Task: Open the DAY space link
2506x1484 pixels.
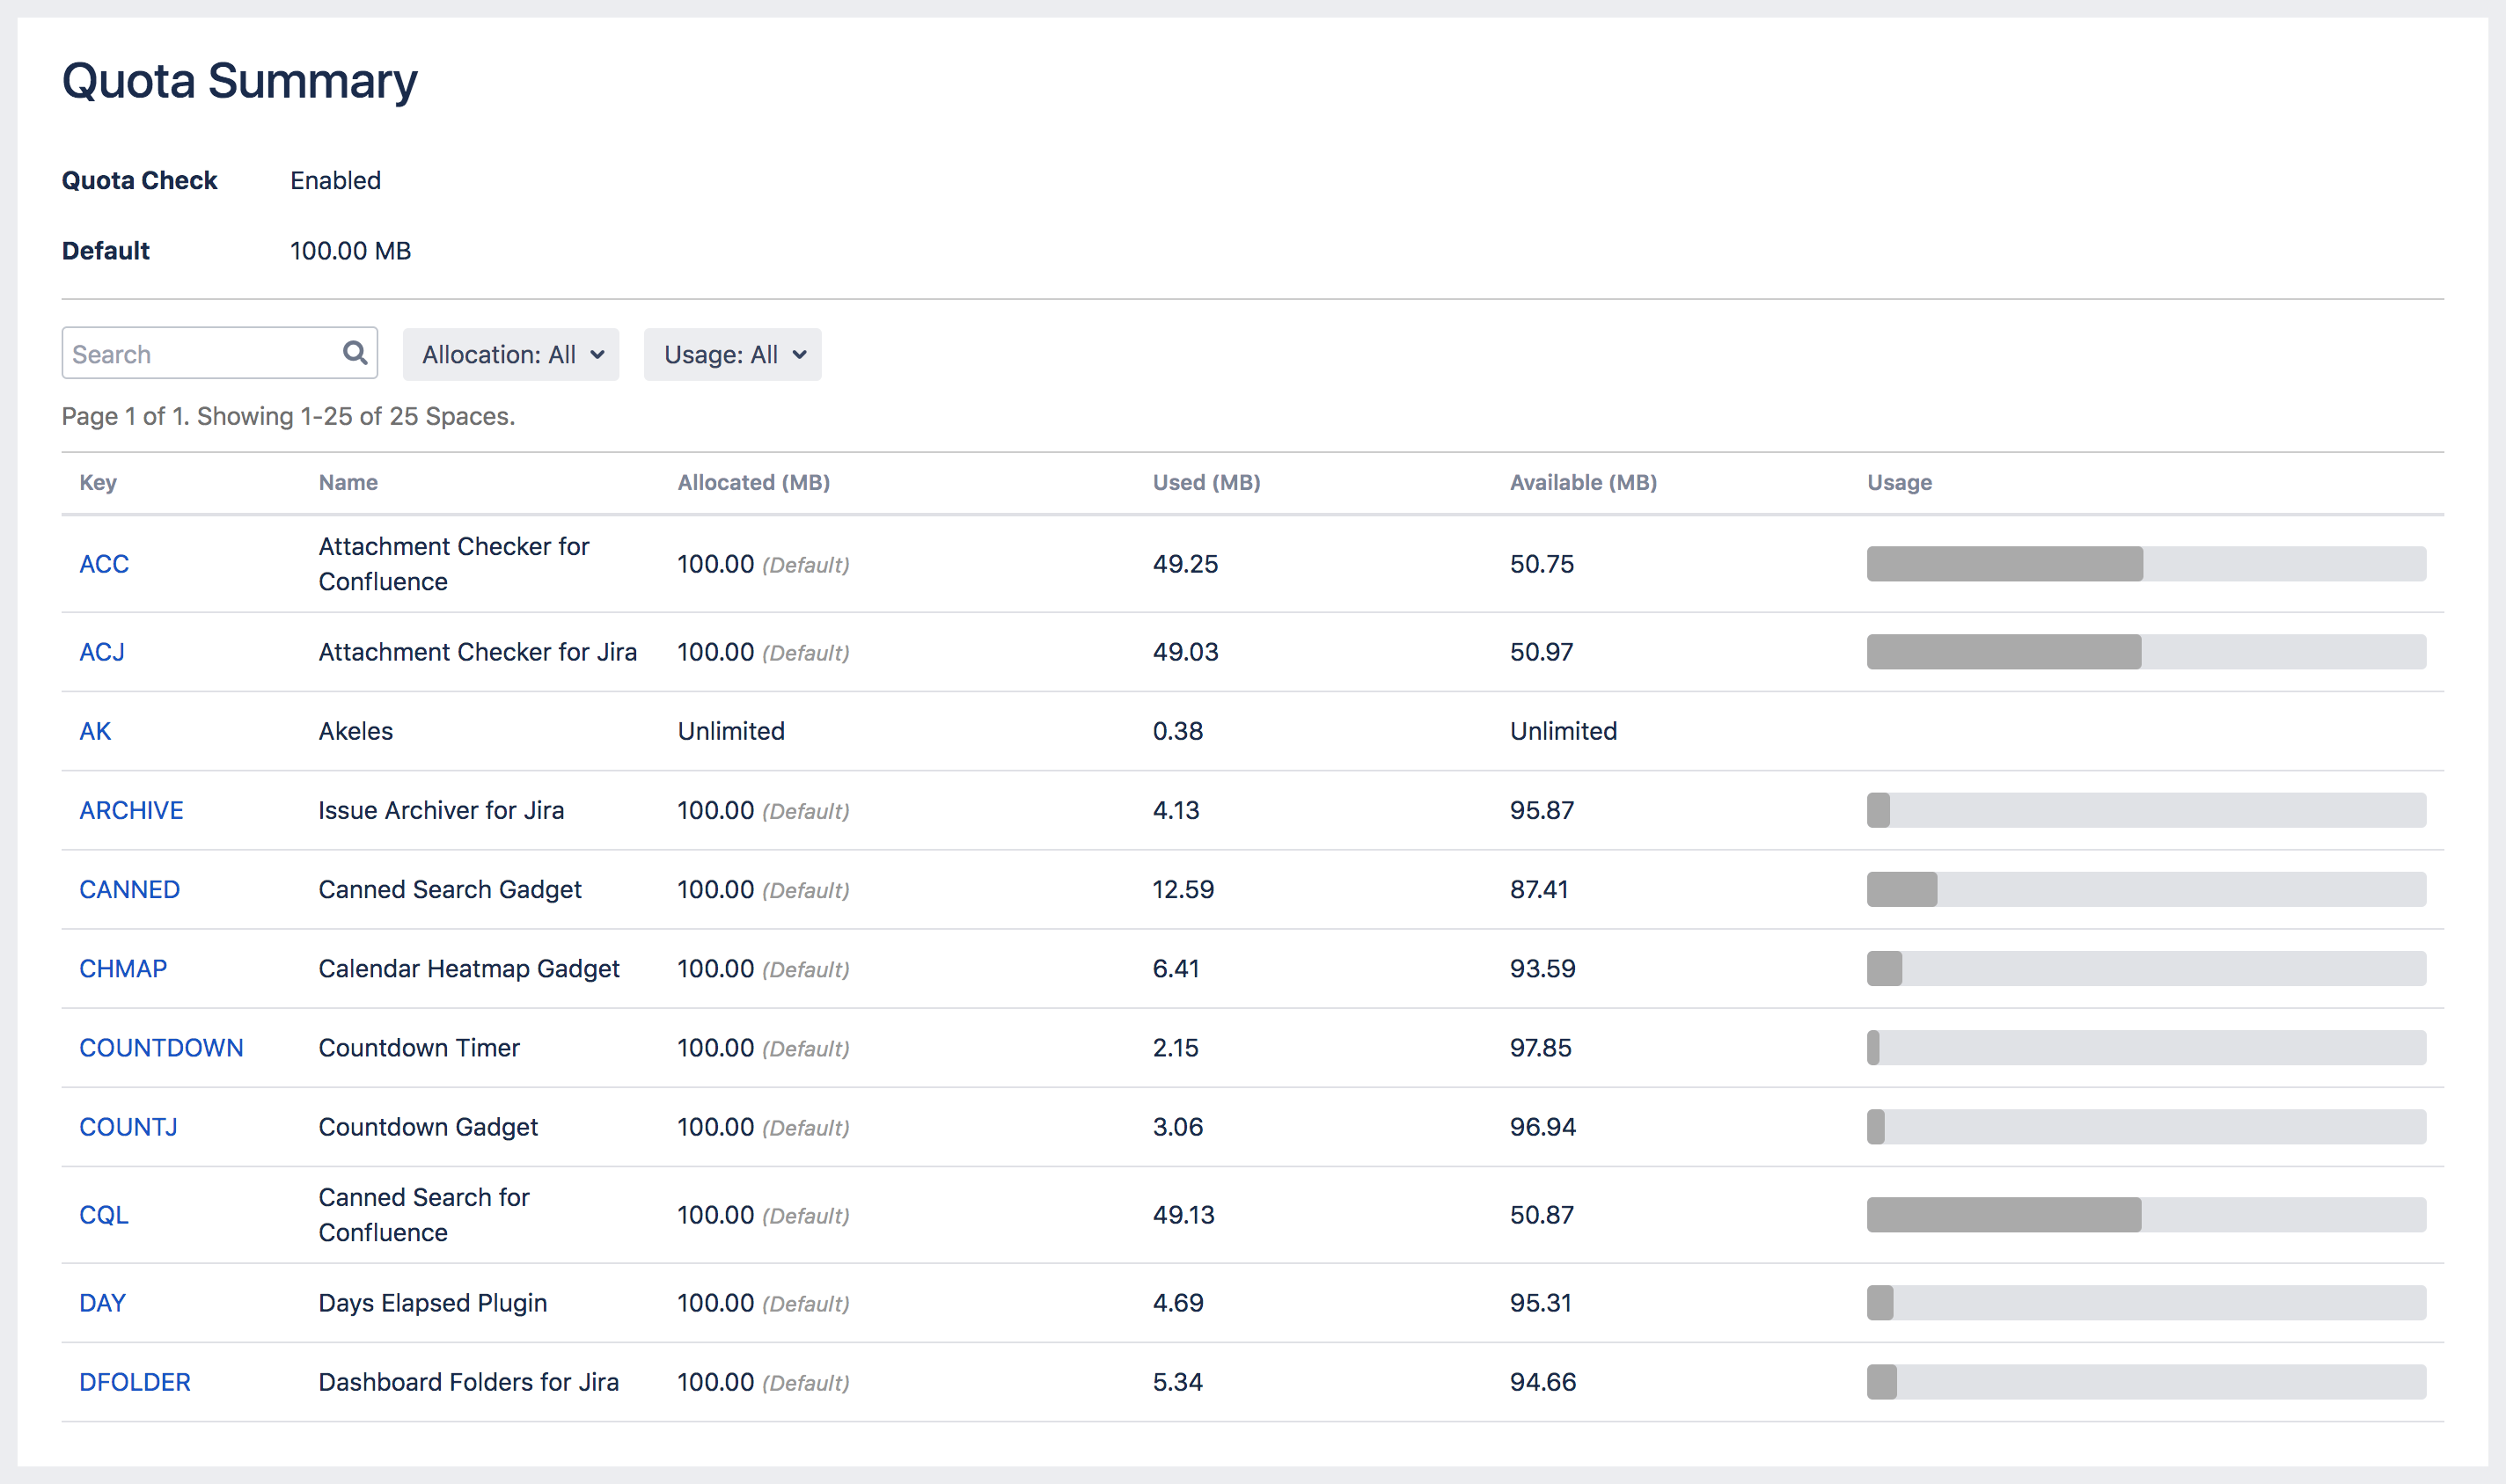Action: (102, 1303)
